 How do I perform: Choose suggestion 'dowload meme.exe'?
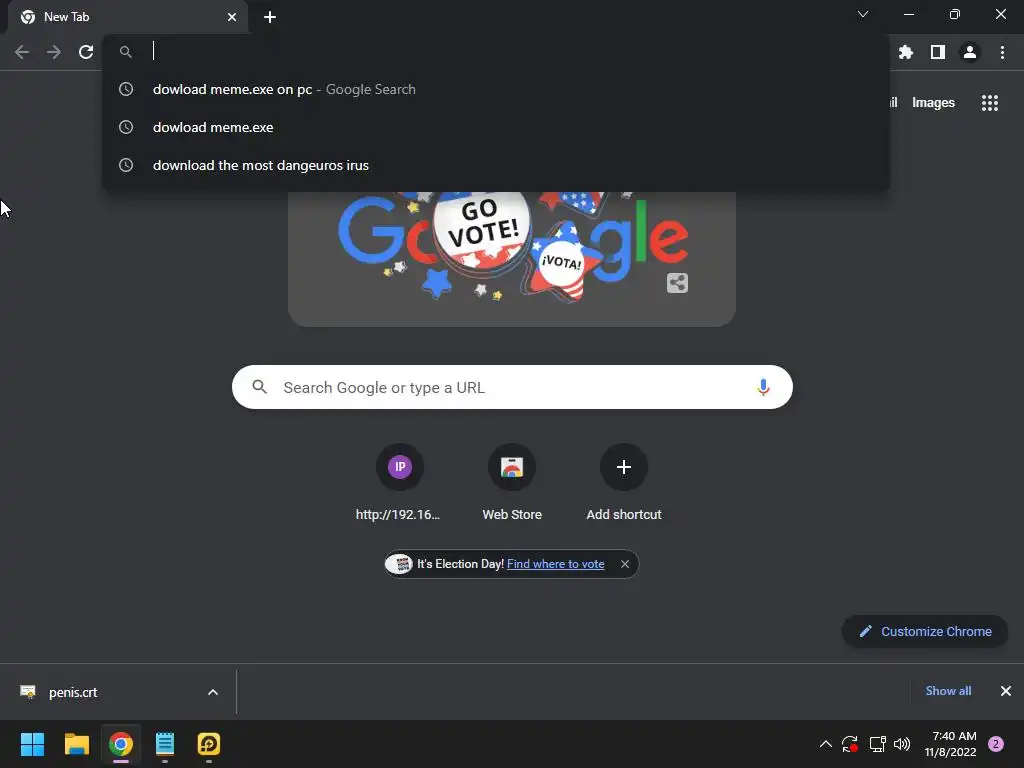pos(496,127)
